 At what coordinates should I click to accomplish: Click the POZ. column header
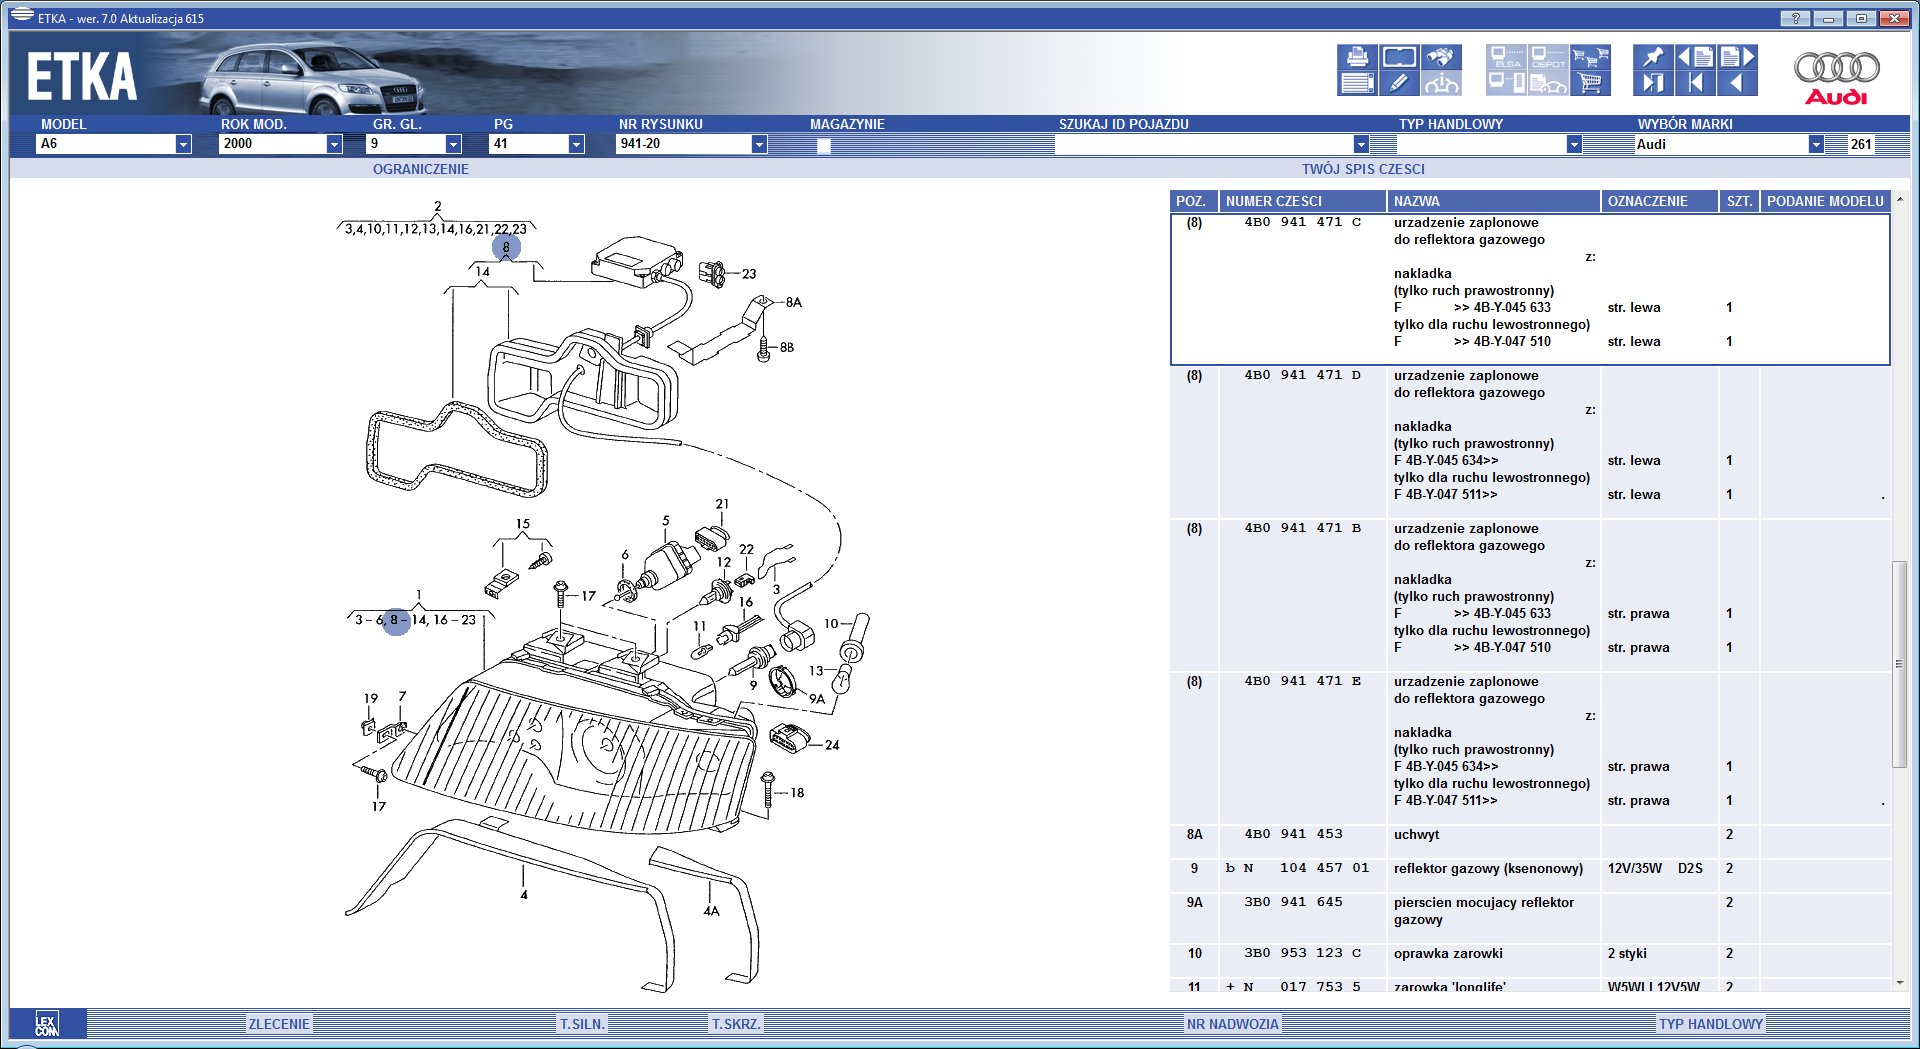coord(1194,201)
